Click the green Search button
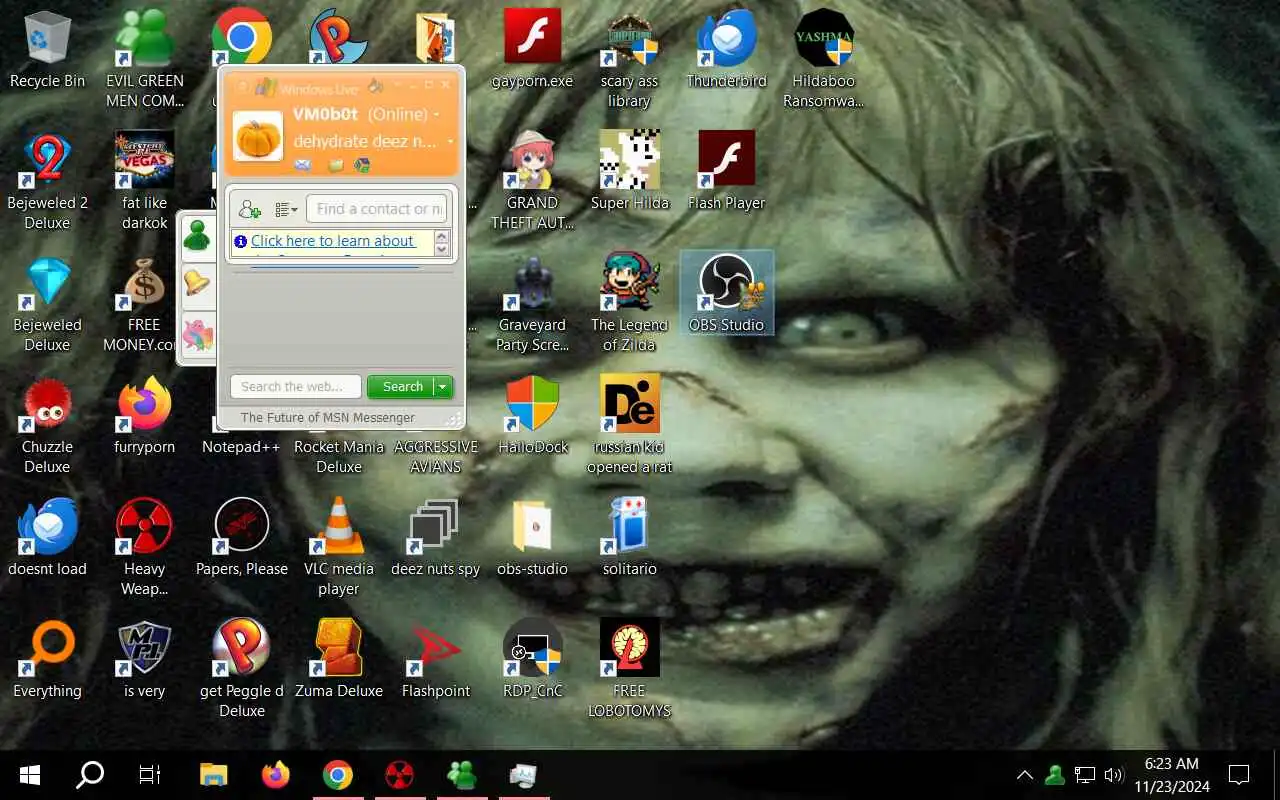Image resolution: width=1280 pixels, height=800 pixels. [x=402, y=387]
